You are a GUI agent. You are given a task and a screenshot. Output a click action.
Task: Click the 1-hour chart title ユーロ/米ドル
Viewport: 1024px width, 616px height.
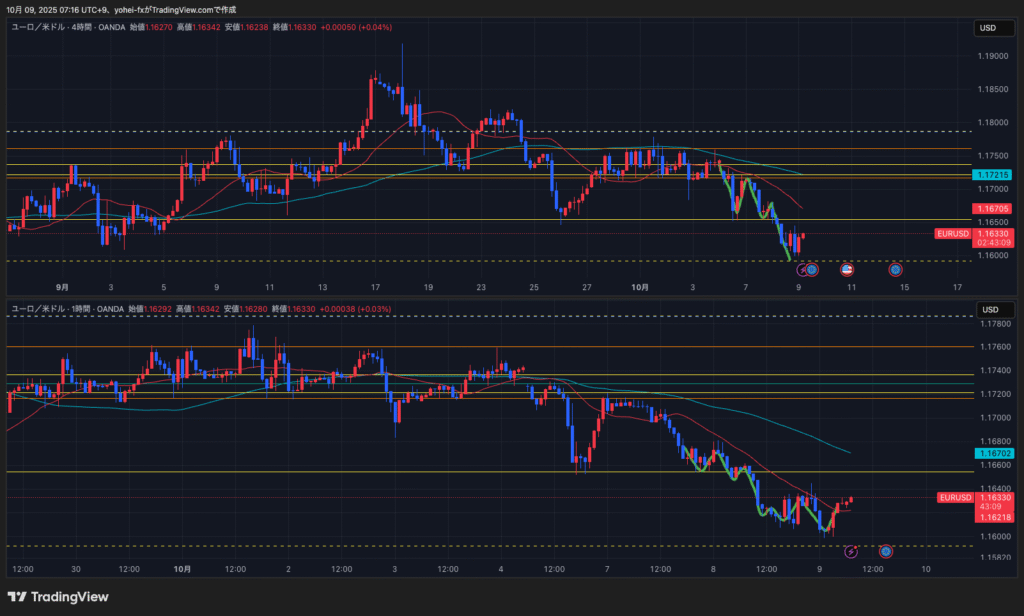coord(40,309)
